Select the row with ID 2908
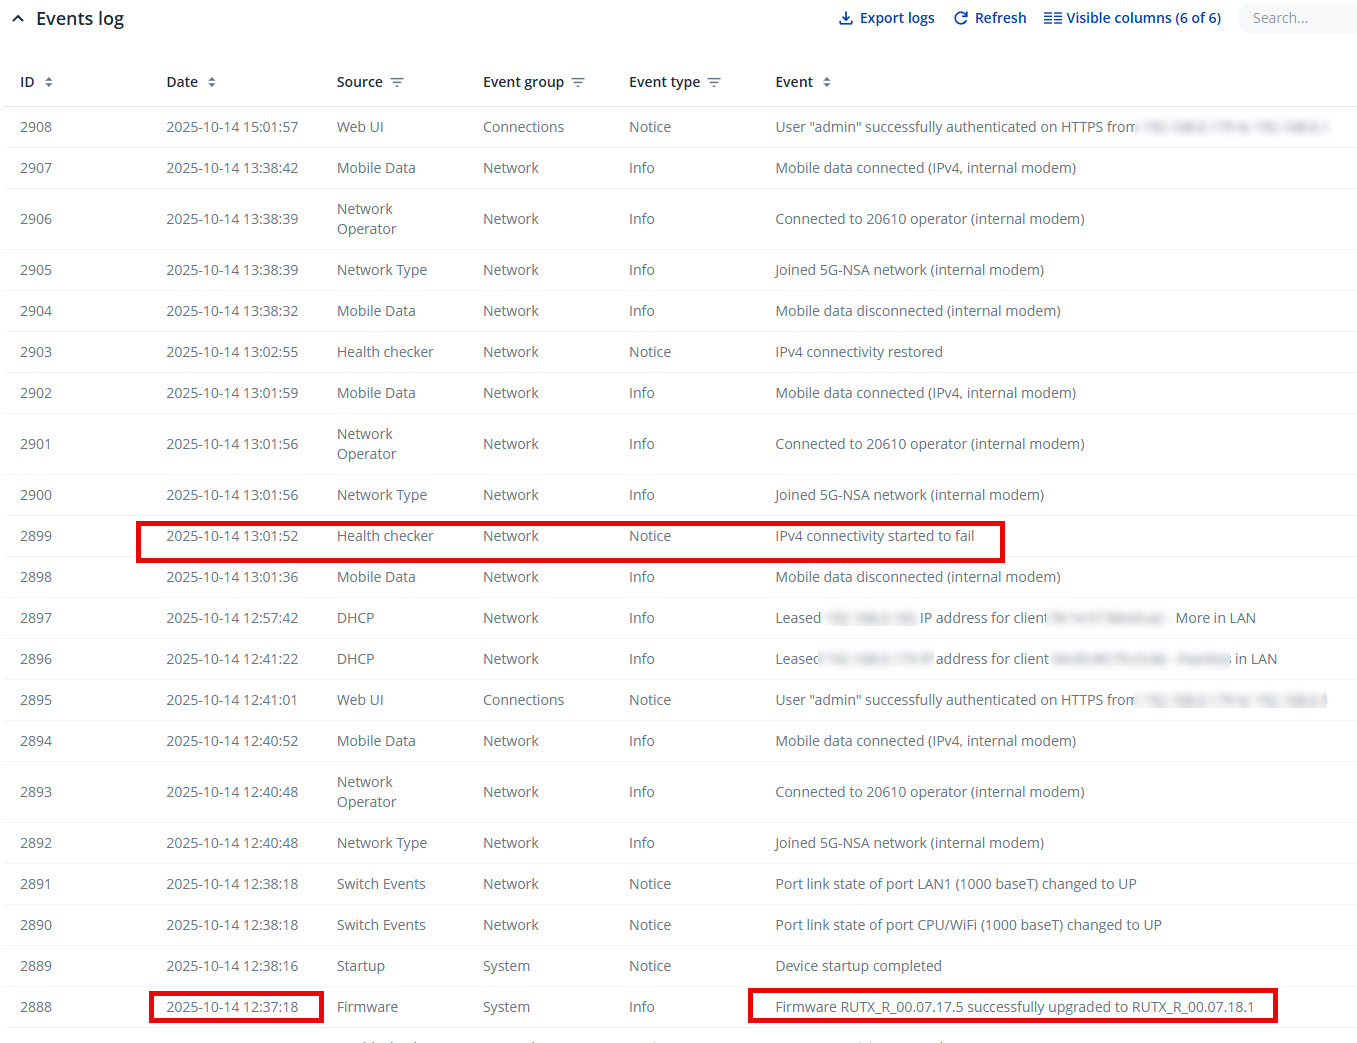The image size is (1357, 1043). [36, 127]
